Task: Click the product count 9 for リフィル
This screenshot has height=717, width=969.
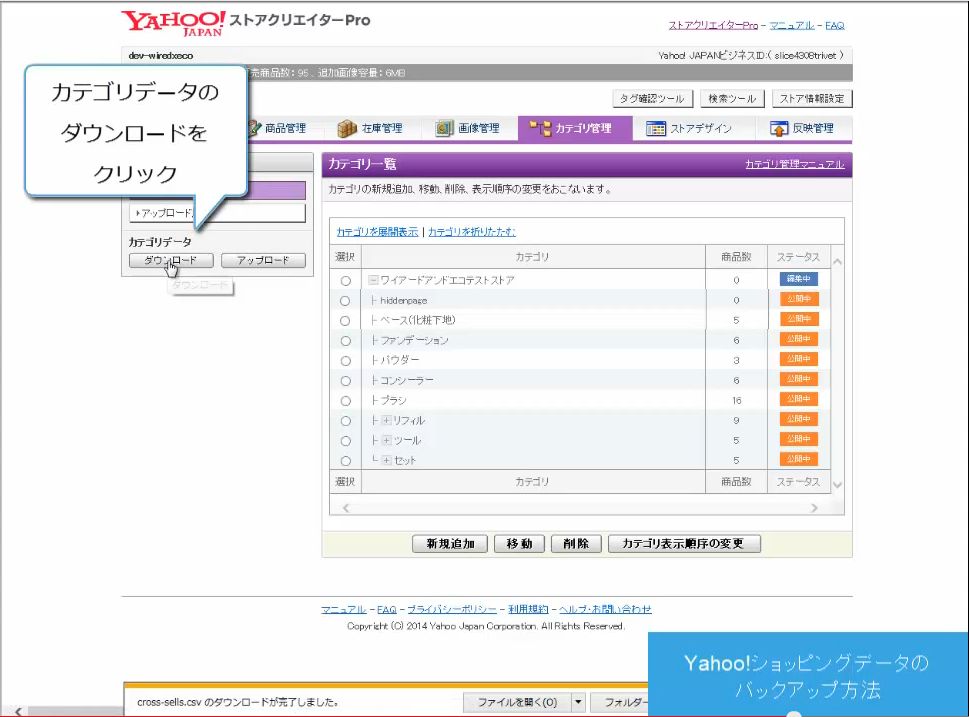Action: tap(737, 420)
